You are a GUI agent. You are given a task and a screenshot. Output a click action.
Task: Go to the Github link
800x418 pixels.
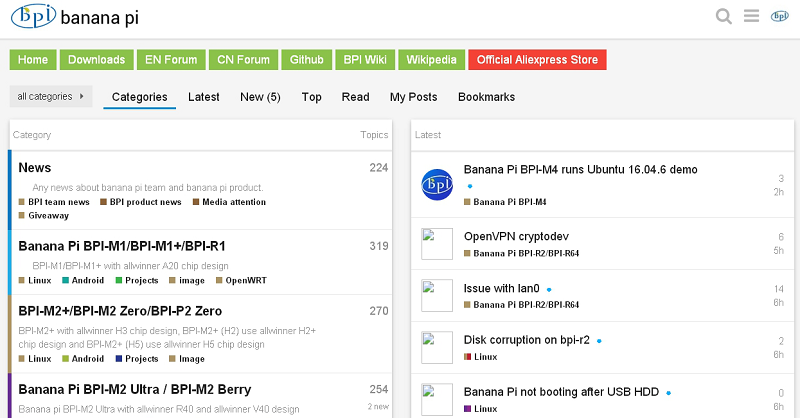[x=306, y=60]
